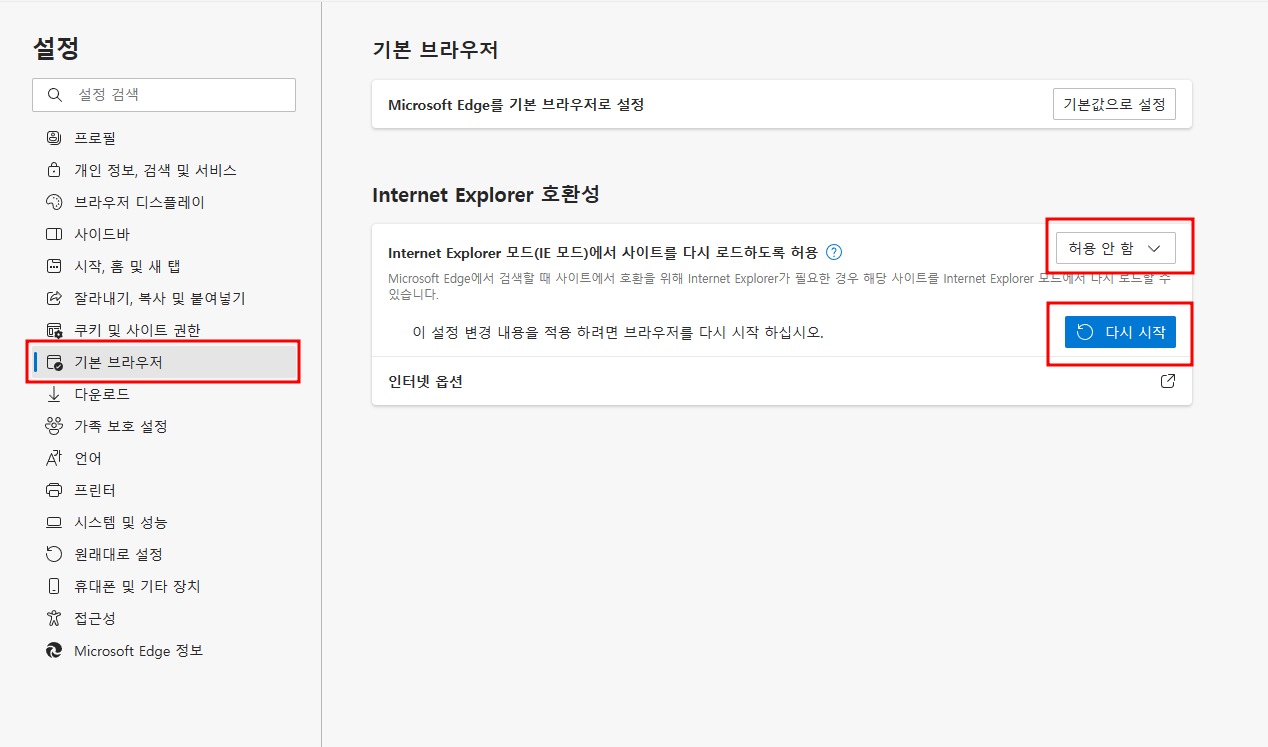Click the accessibility figure icon beside 접근성
This screenshot has height=747, width=1268.
(54, 618)
